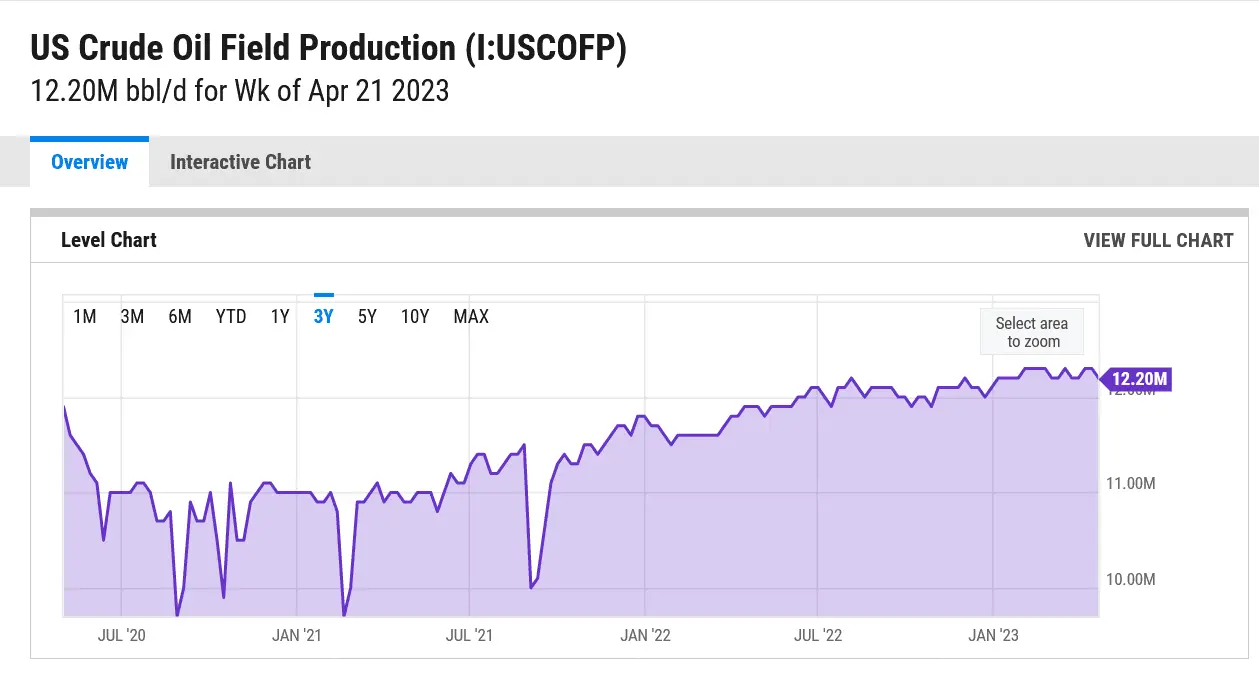The height and width of the screenshot is (684, 1259).
Task: Click the JUL '20 x-axis label
Action: [123, 635]
